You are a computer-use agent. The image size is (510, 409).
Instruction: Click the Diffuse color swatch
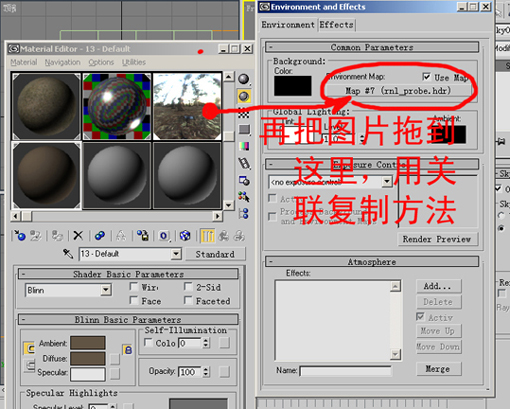click(x=88, y=358)
